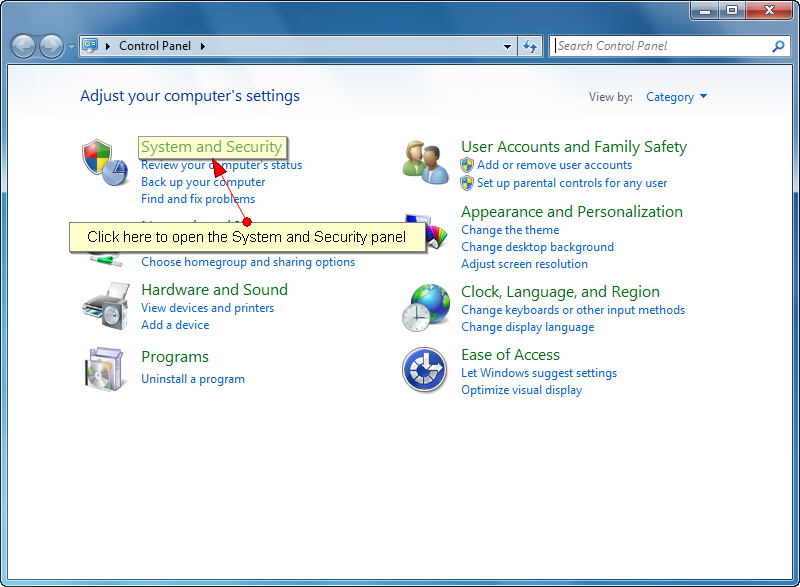800x587 pixels.
Task: Click Change keyboards or other input methods
Action: (x=573, y=310)
